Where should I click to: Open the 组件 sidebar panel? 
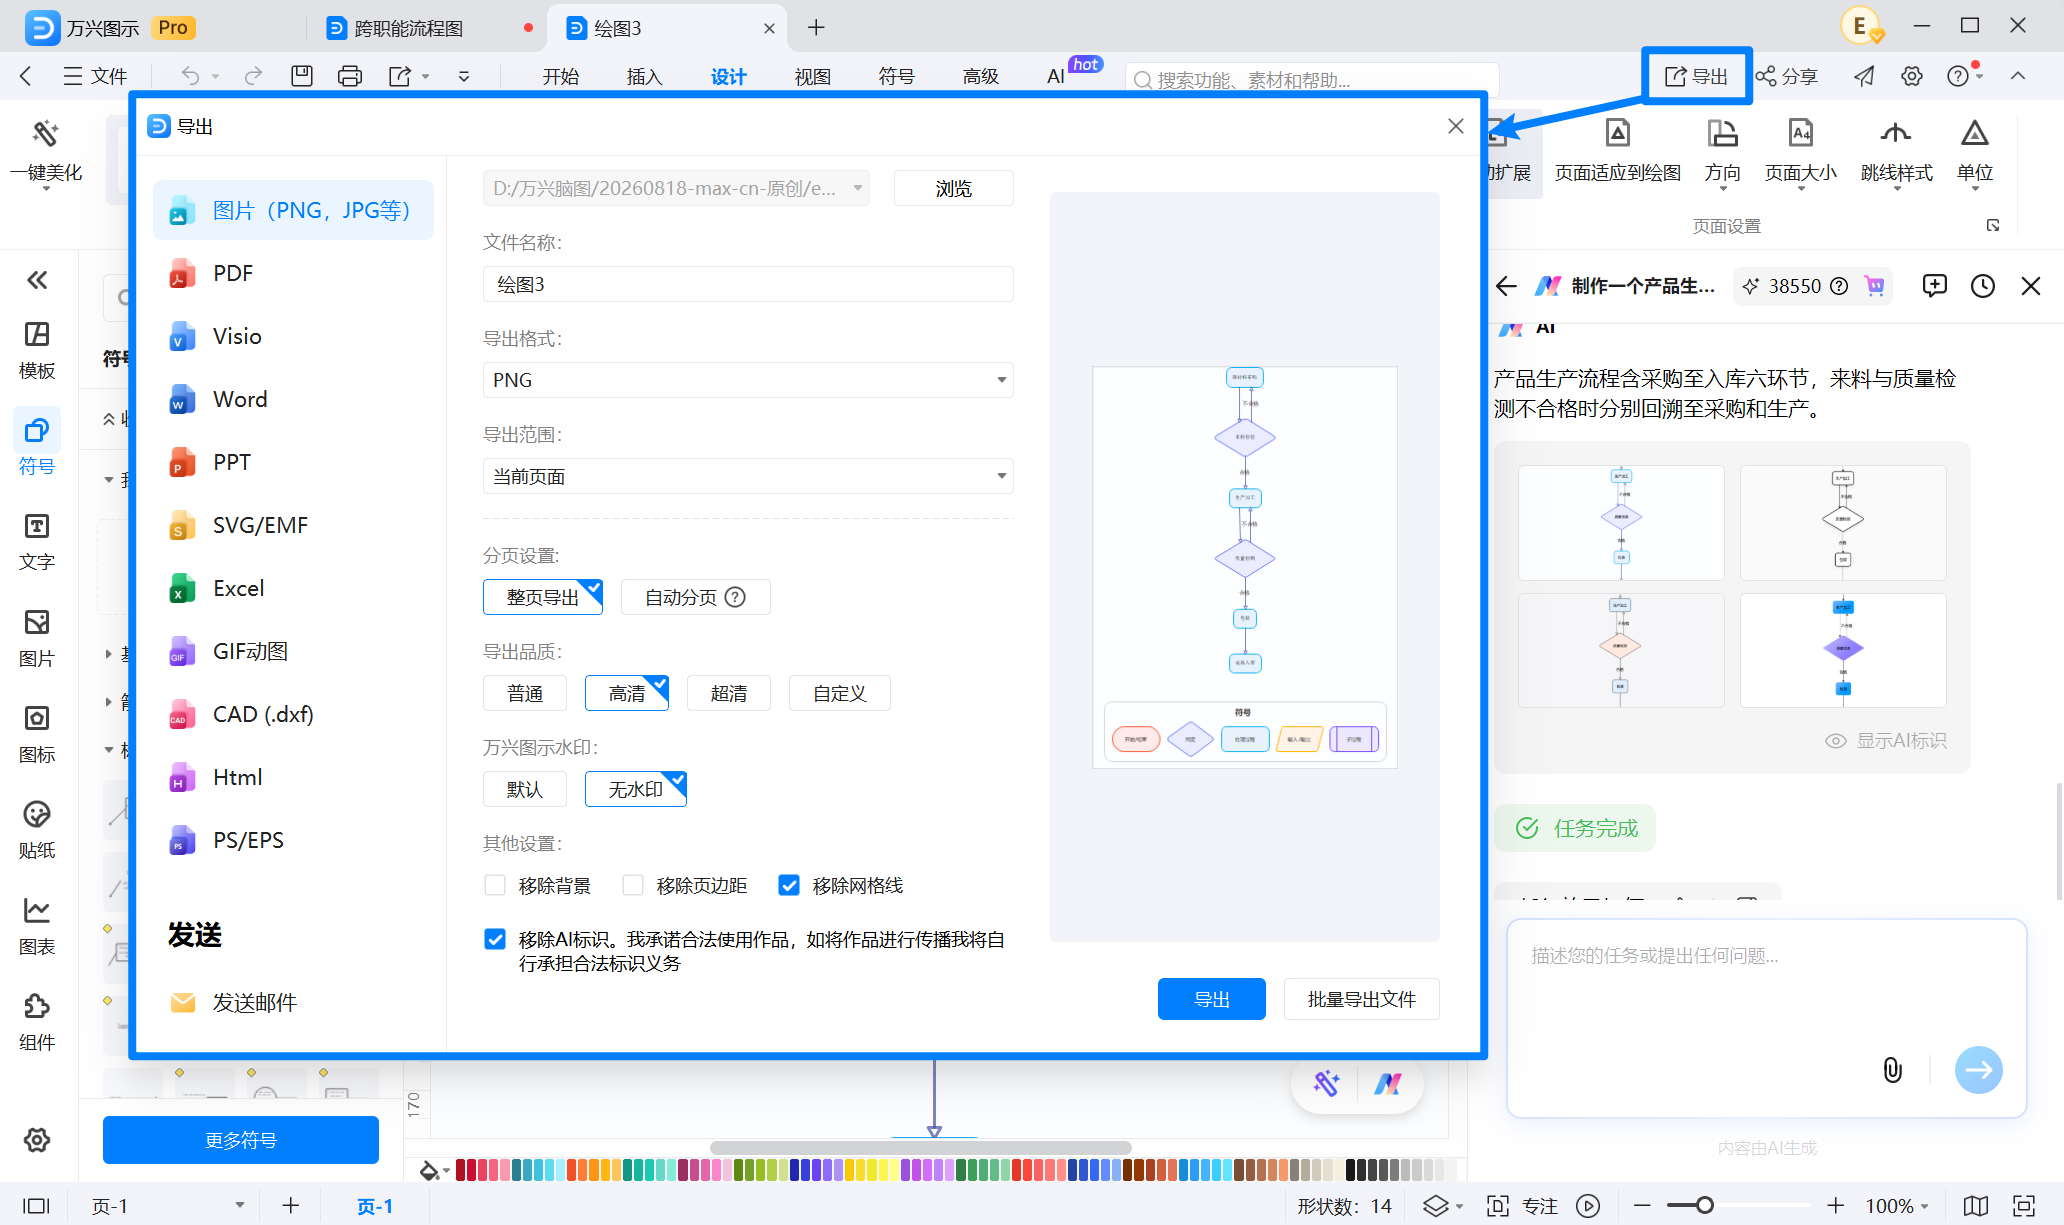click(37, 1022)
